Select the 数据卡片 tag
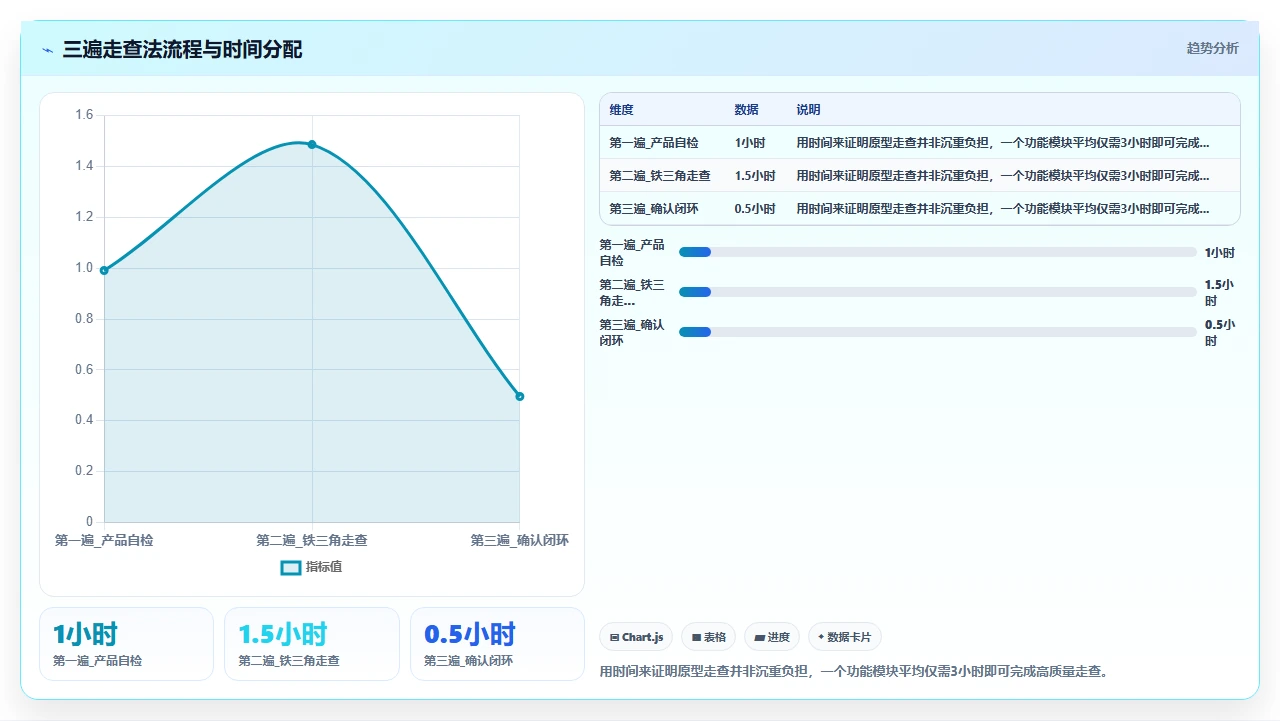This screenshot has width=1280, height=721. coord(845,637)
